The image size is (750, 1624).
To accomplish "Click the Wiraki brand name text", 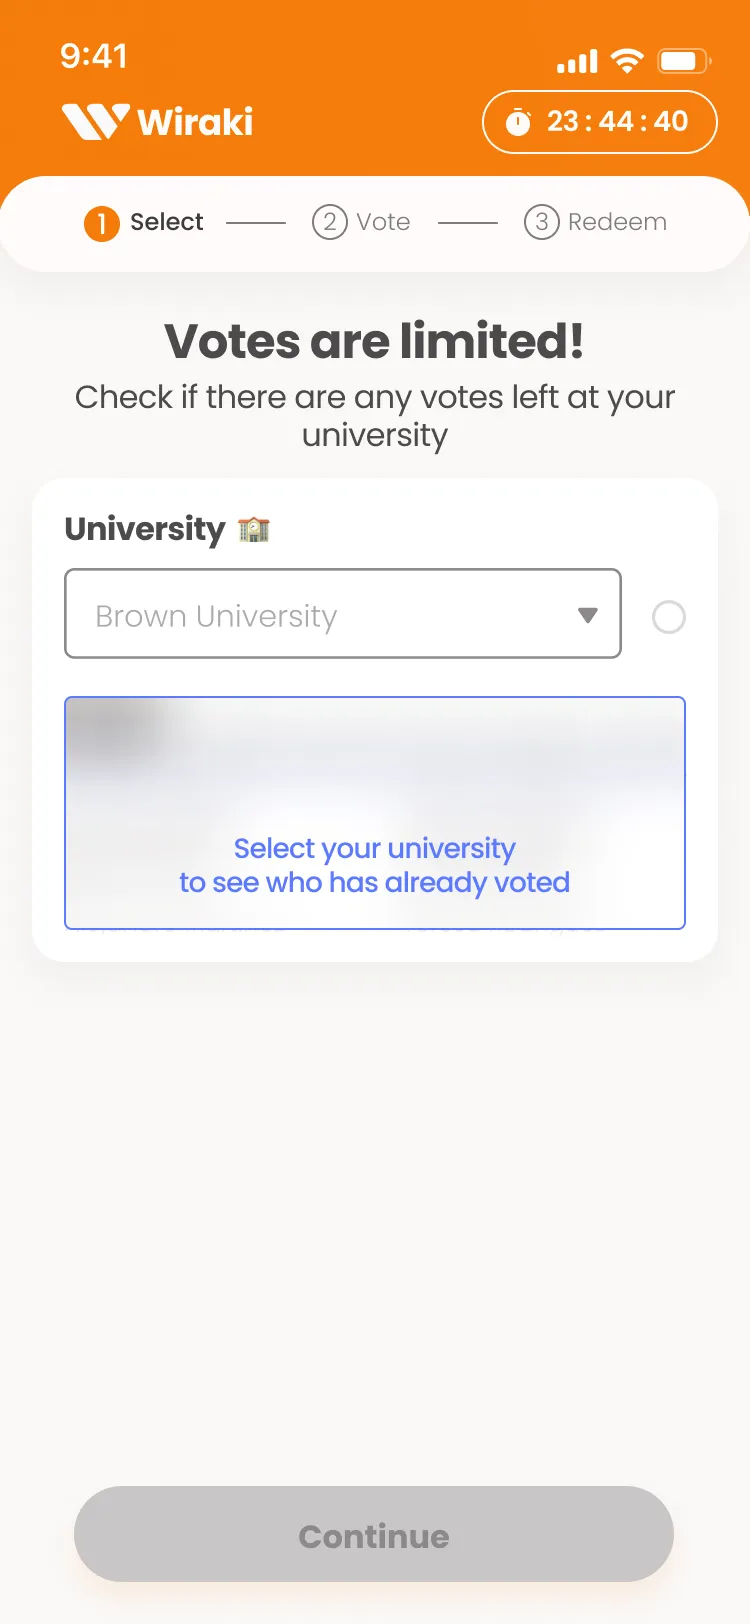I will [195, 122].
